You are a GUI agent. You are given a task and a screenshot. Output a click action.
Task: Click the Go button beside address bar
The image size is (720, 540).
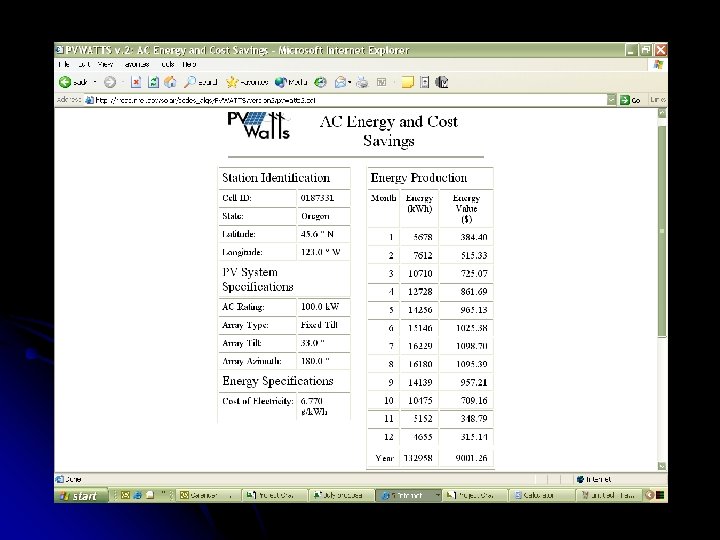pyautogui.click(x=630, y=100)
